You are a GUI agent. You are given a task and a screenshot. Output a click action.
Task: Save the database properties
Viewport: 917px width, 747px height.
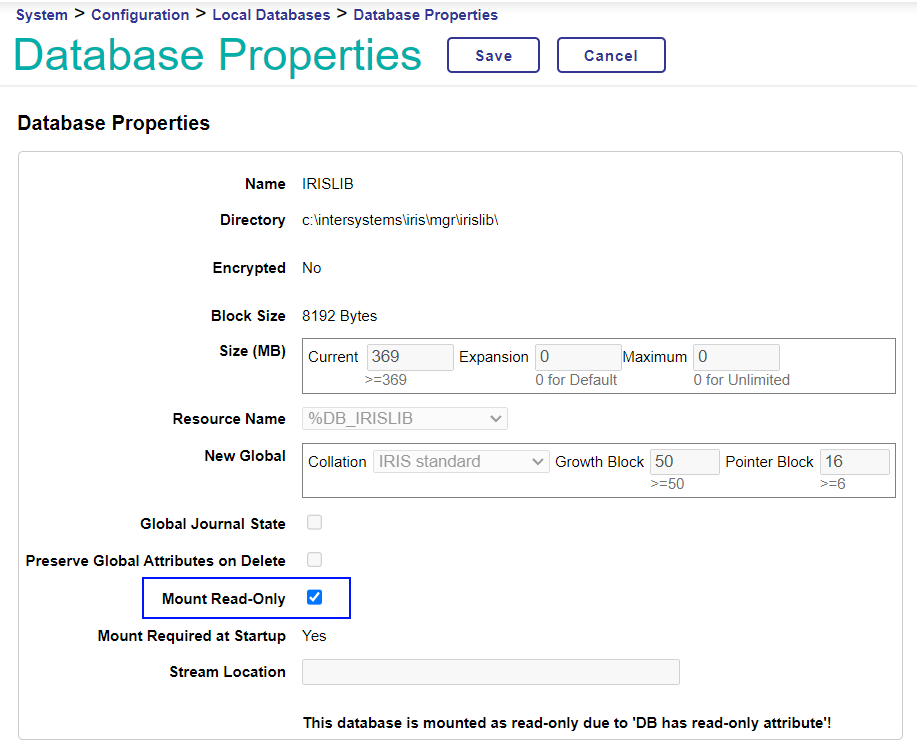[493, 56]
